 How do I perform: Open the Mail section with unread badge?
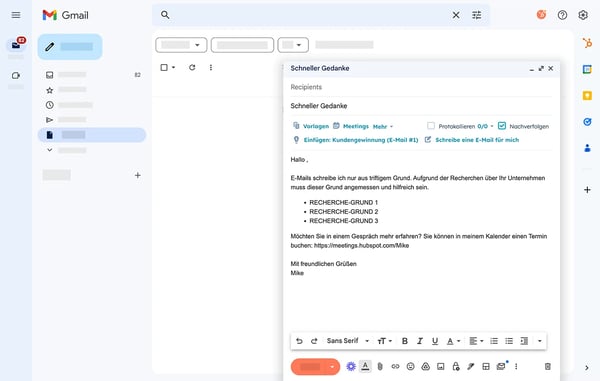coord(16,45)
